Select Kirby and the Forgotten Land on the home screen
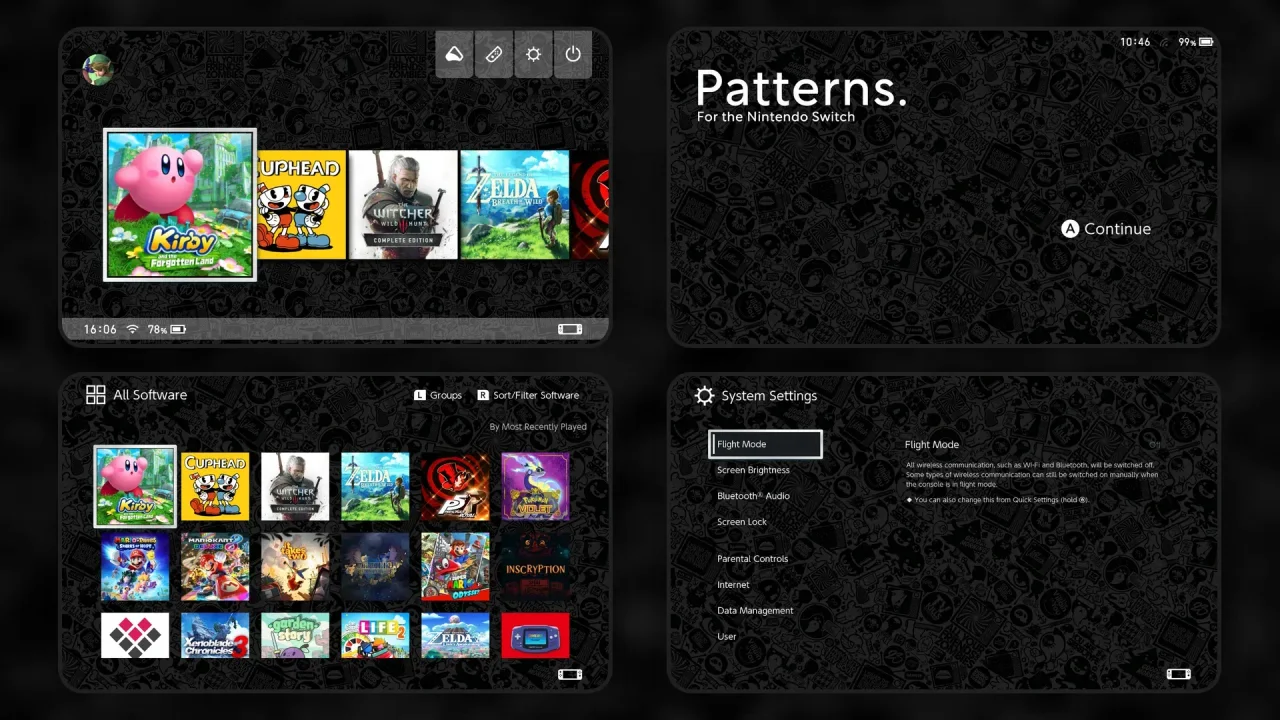 [180, 205]
